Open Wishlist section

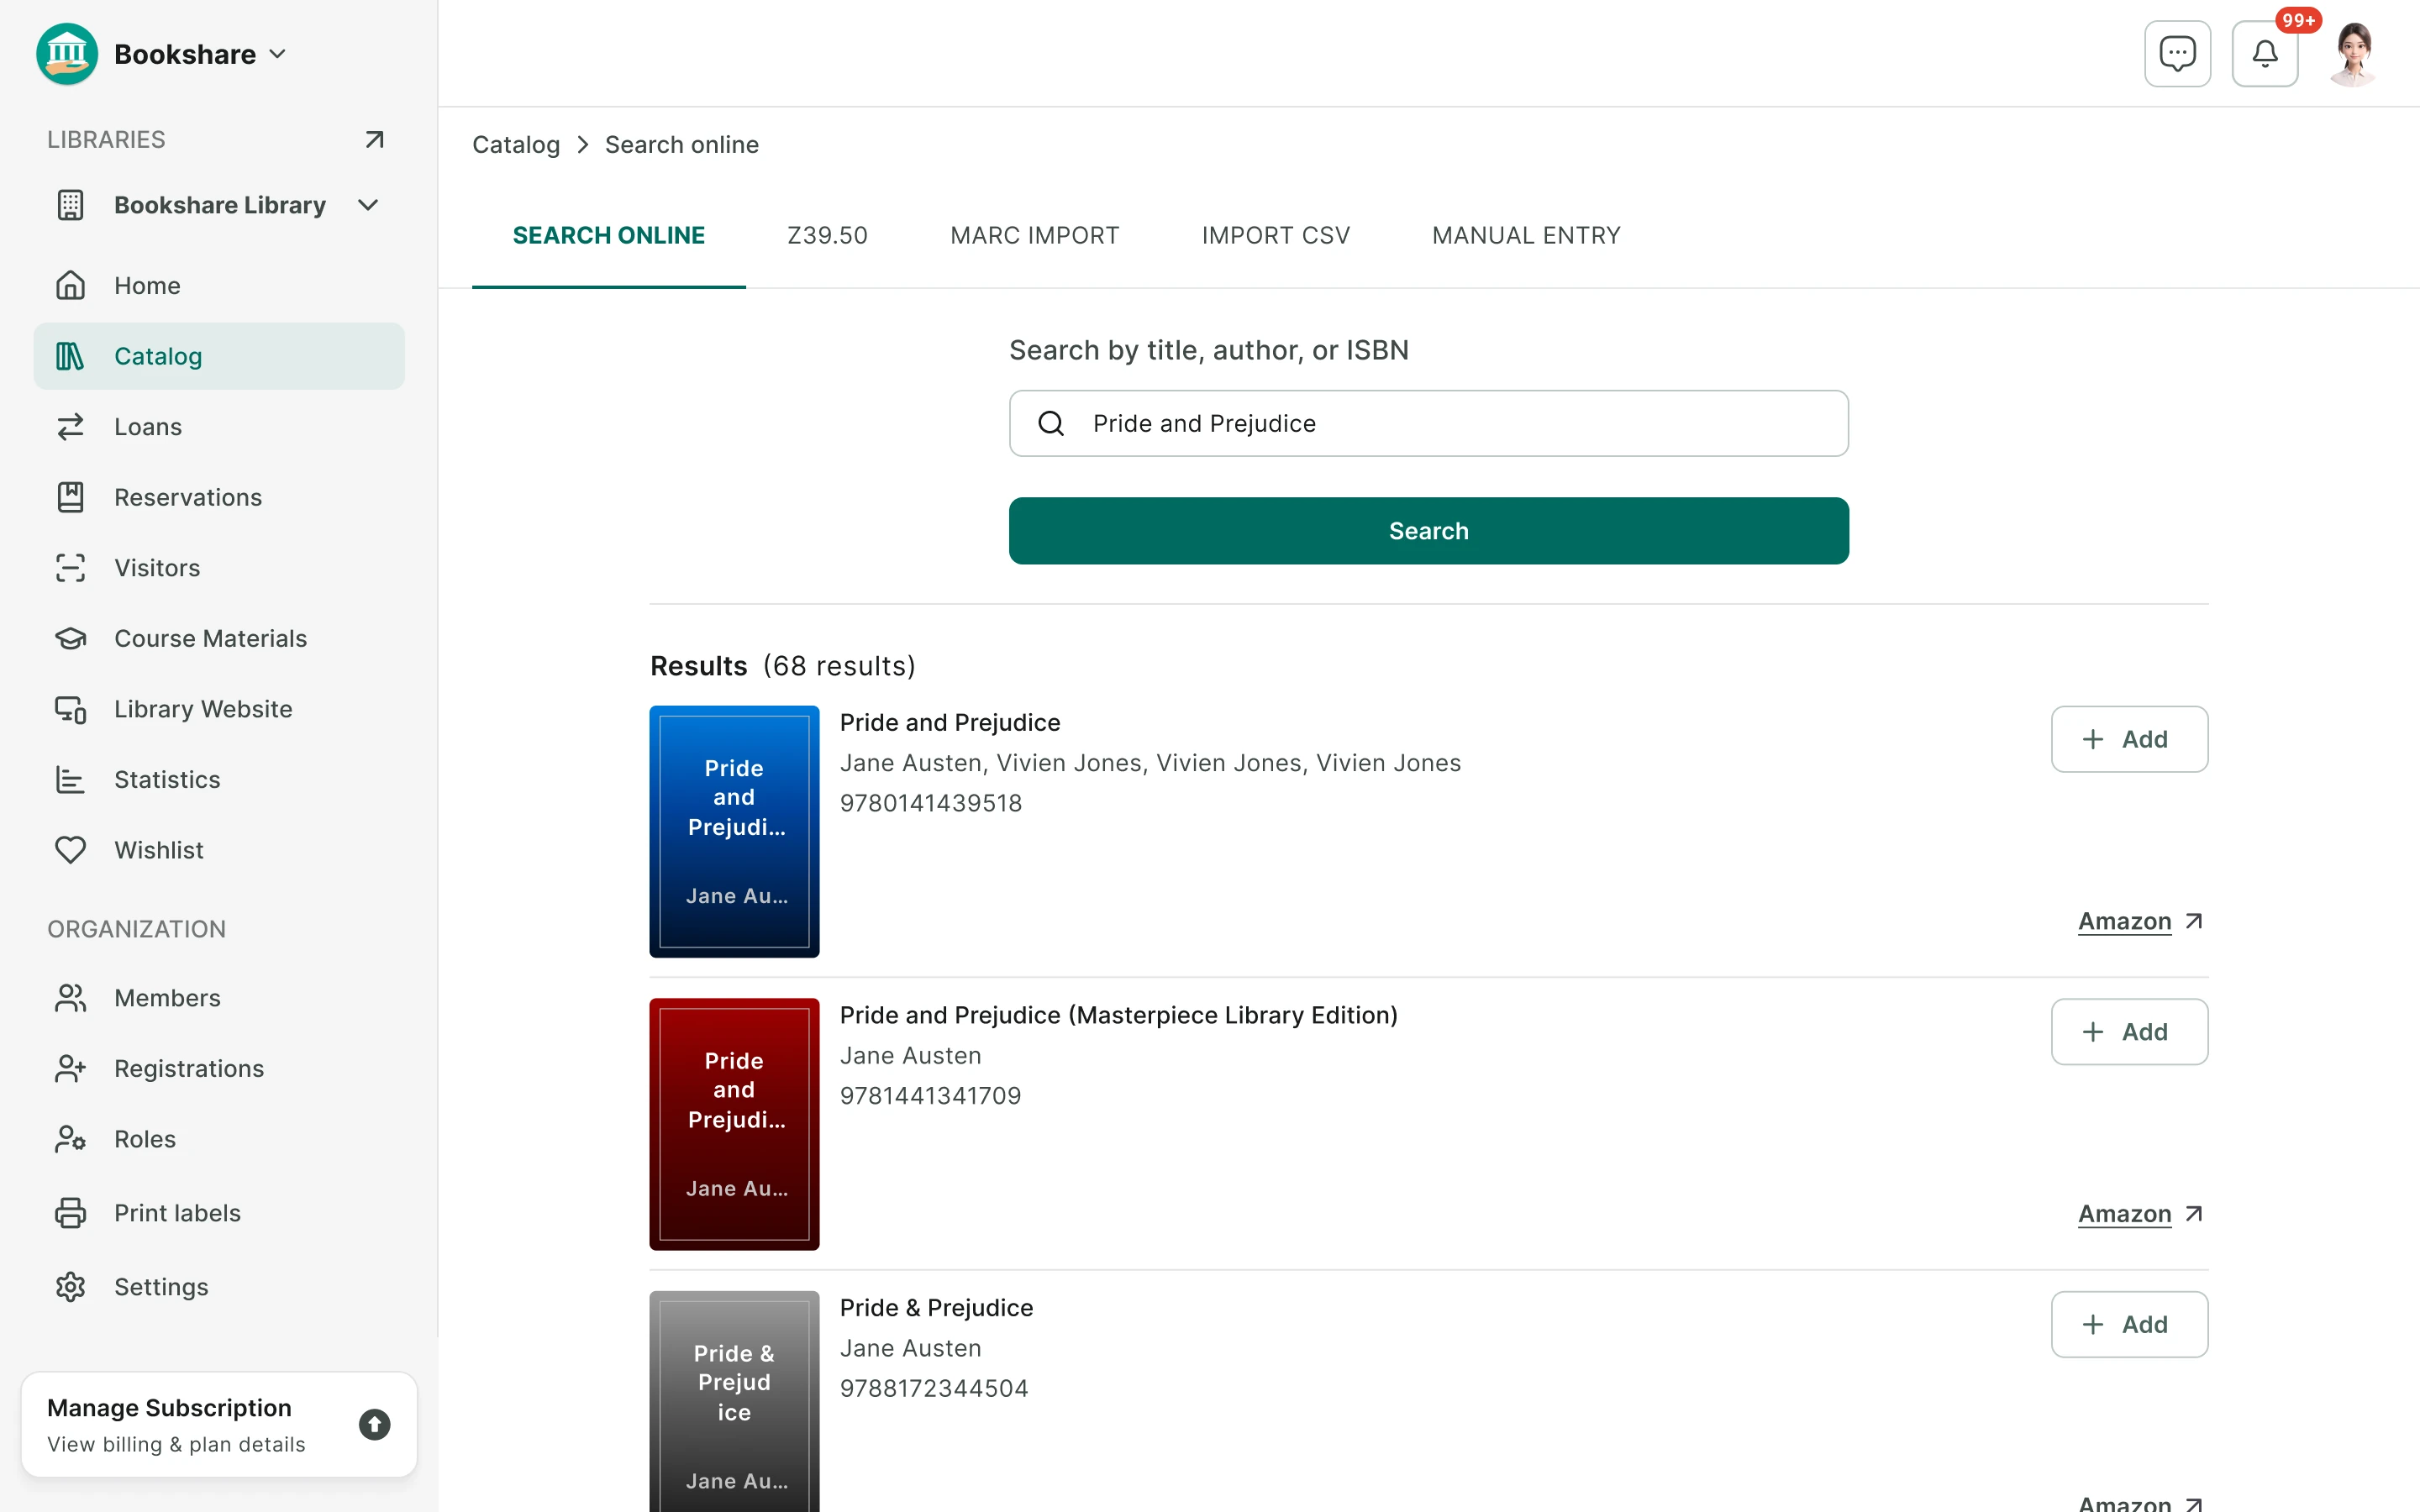click(219, 850)
